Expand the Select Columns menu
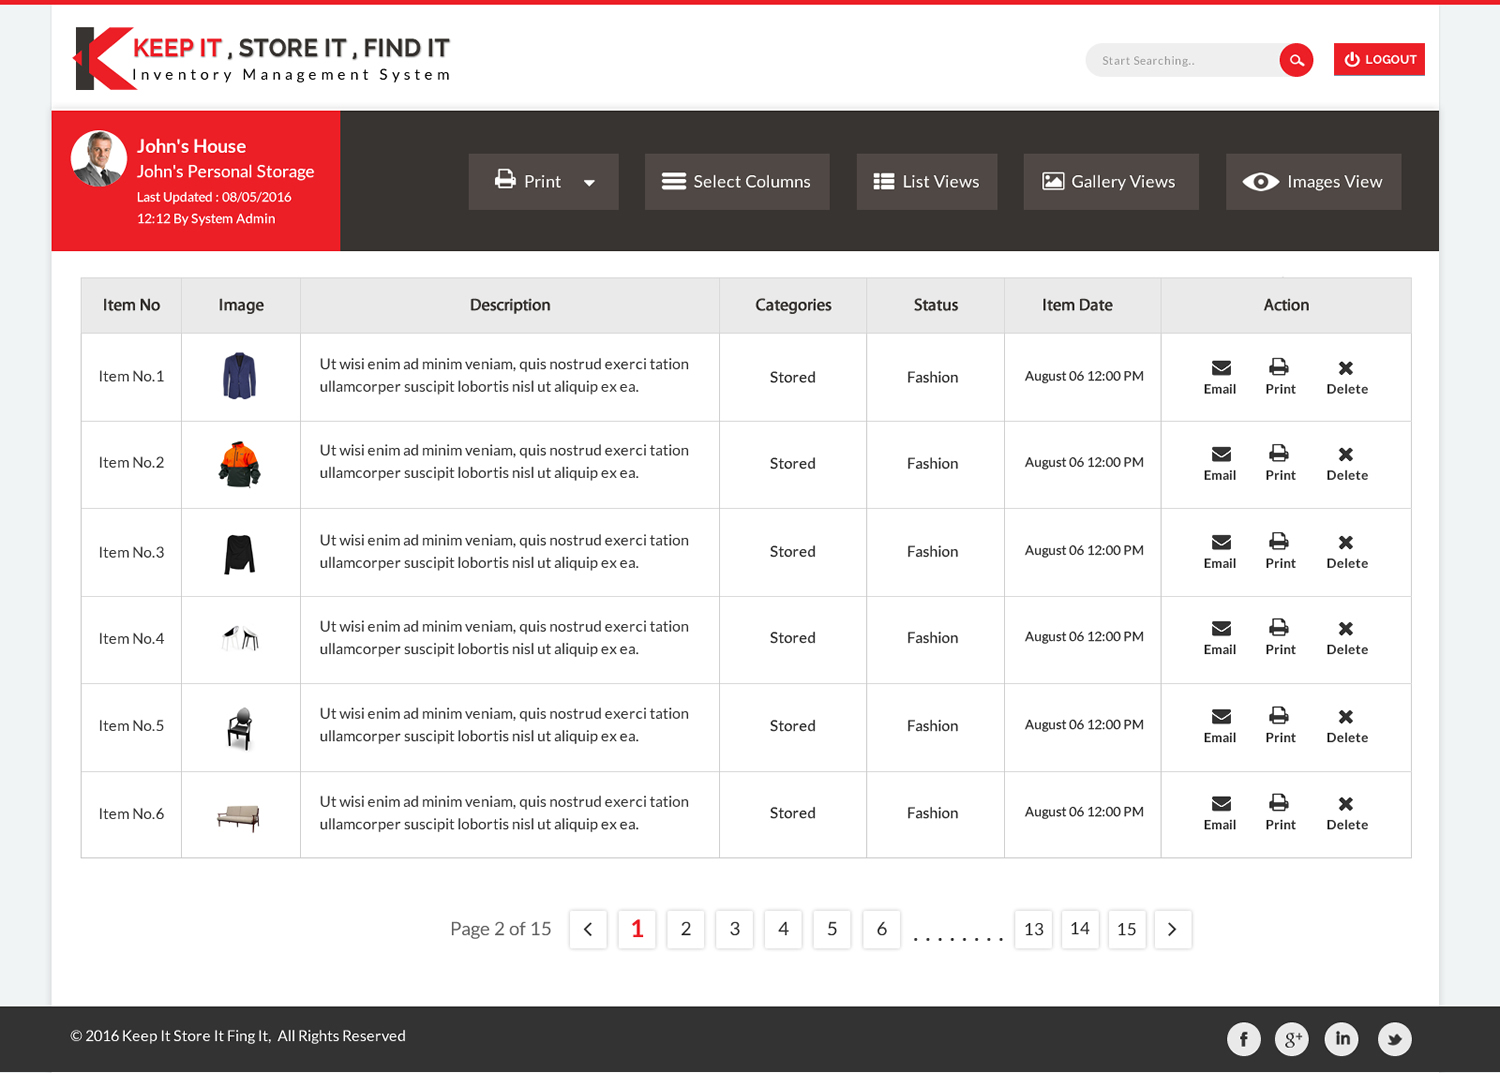The image size is (1500, 1073). click(x=737, y=181)
